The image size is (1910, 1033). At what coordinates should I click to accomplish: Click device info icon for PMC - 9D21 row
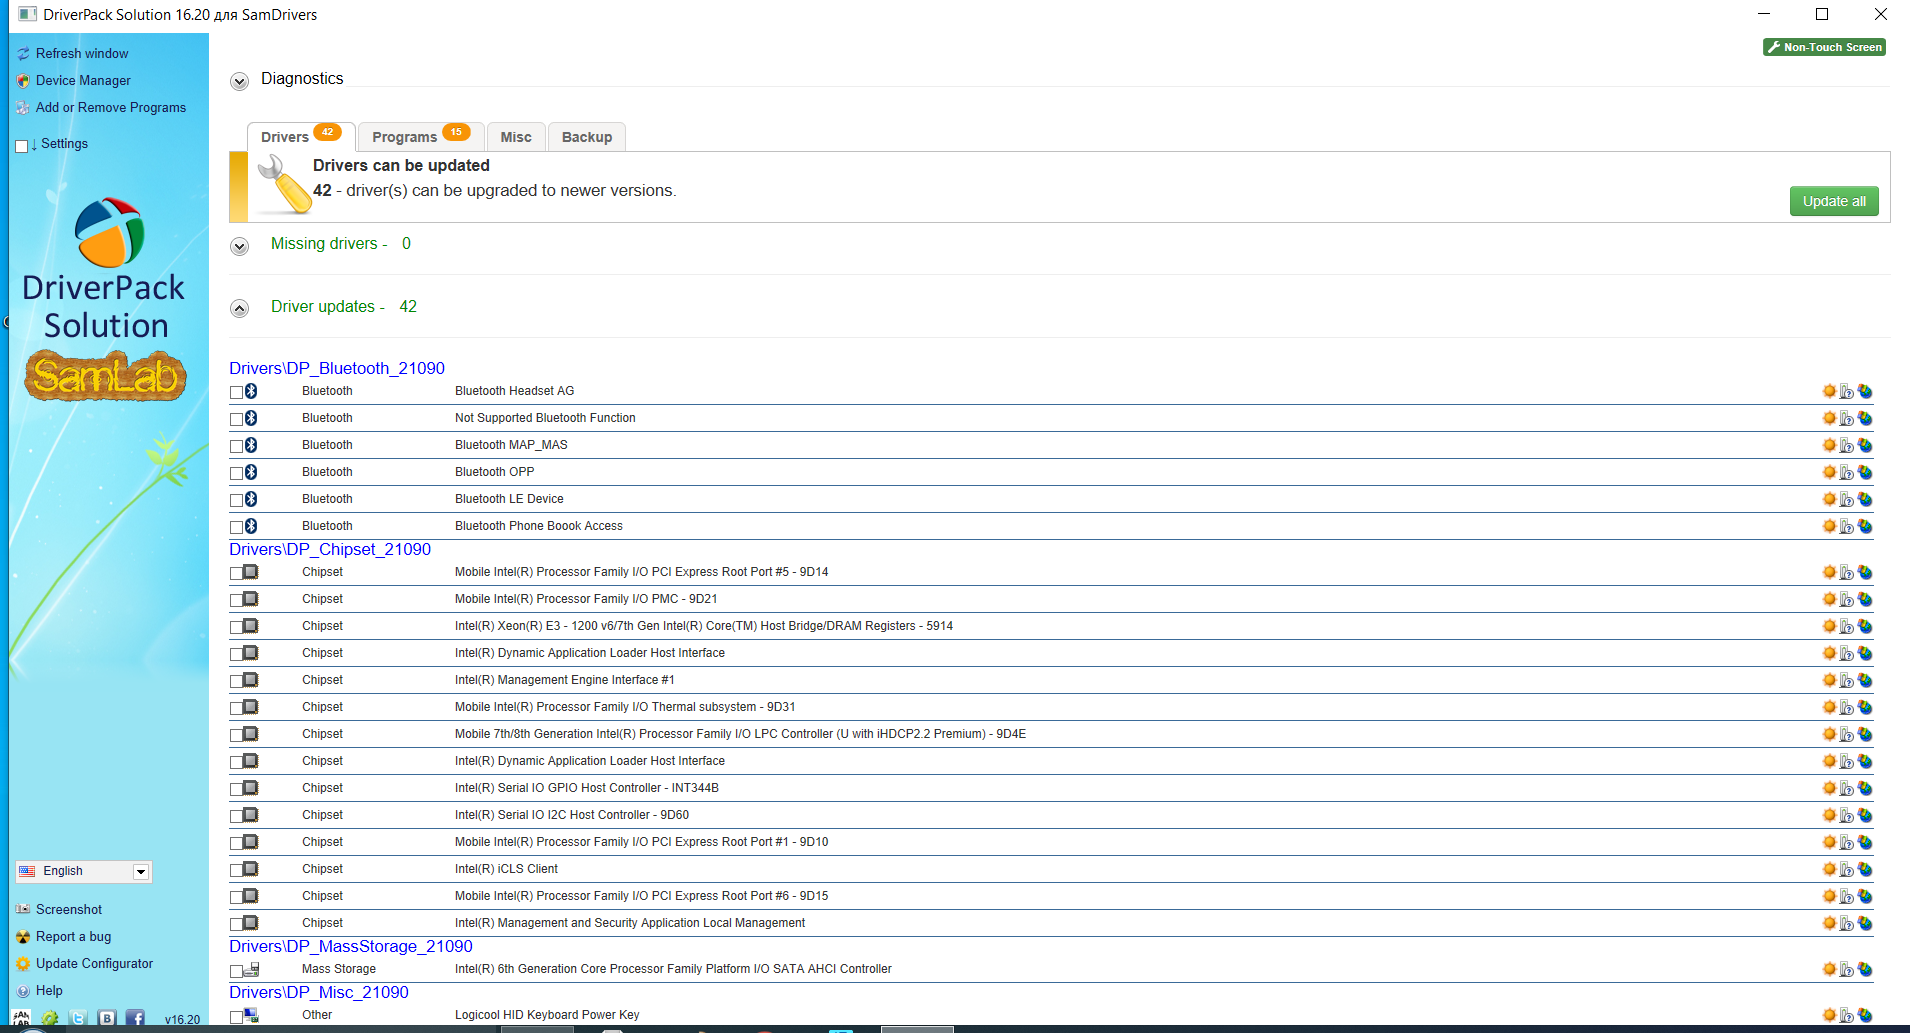click(1847, 599)
